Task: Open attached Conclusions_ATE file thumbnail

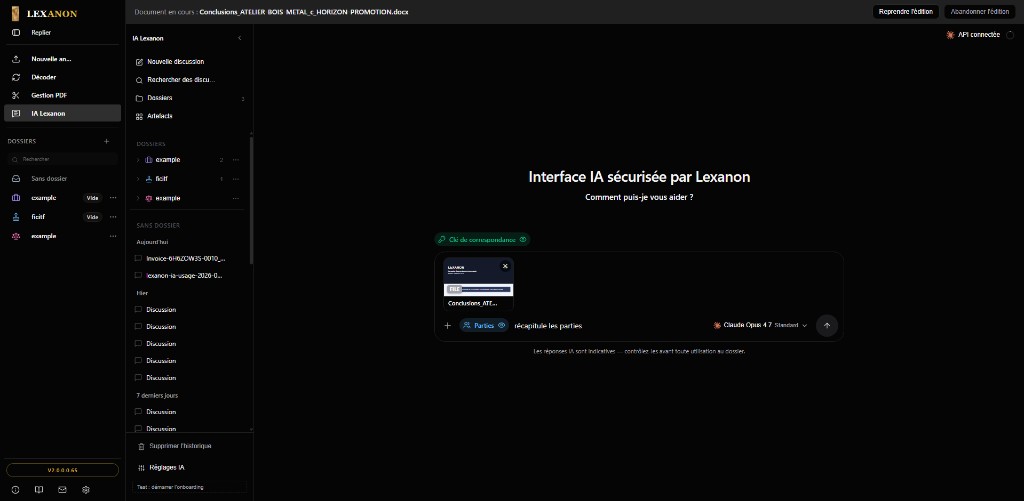Action: point(479,283)
